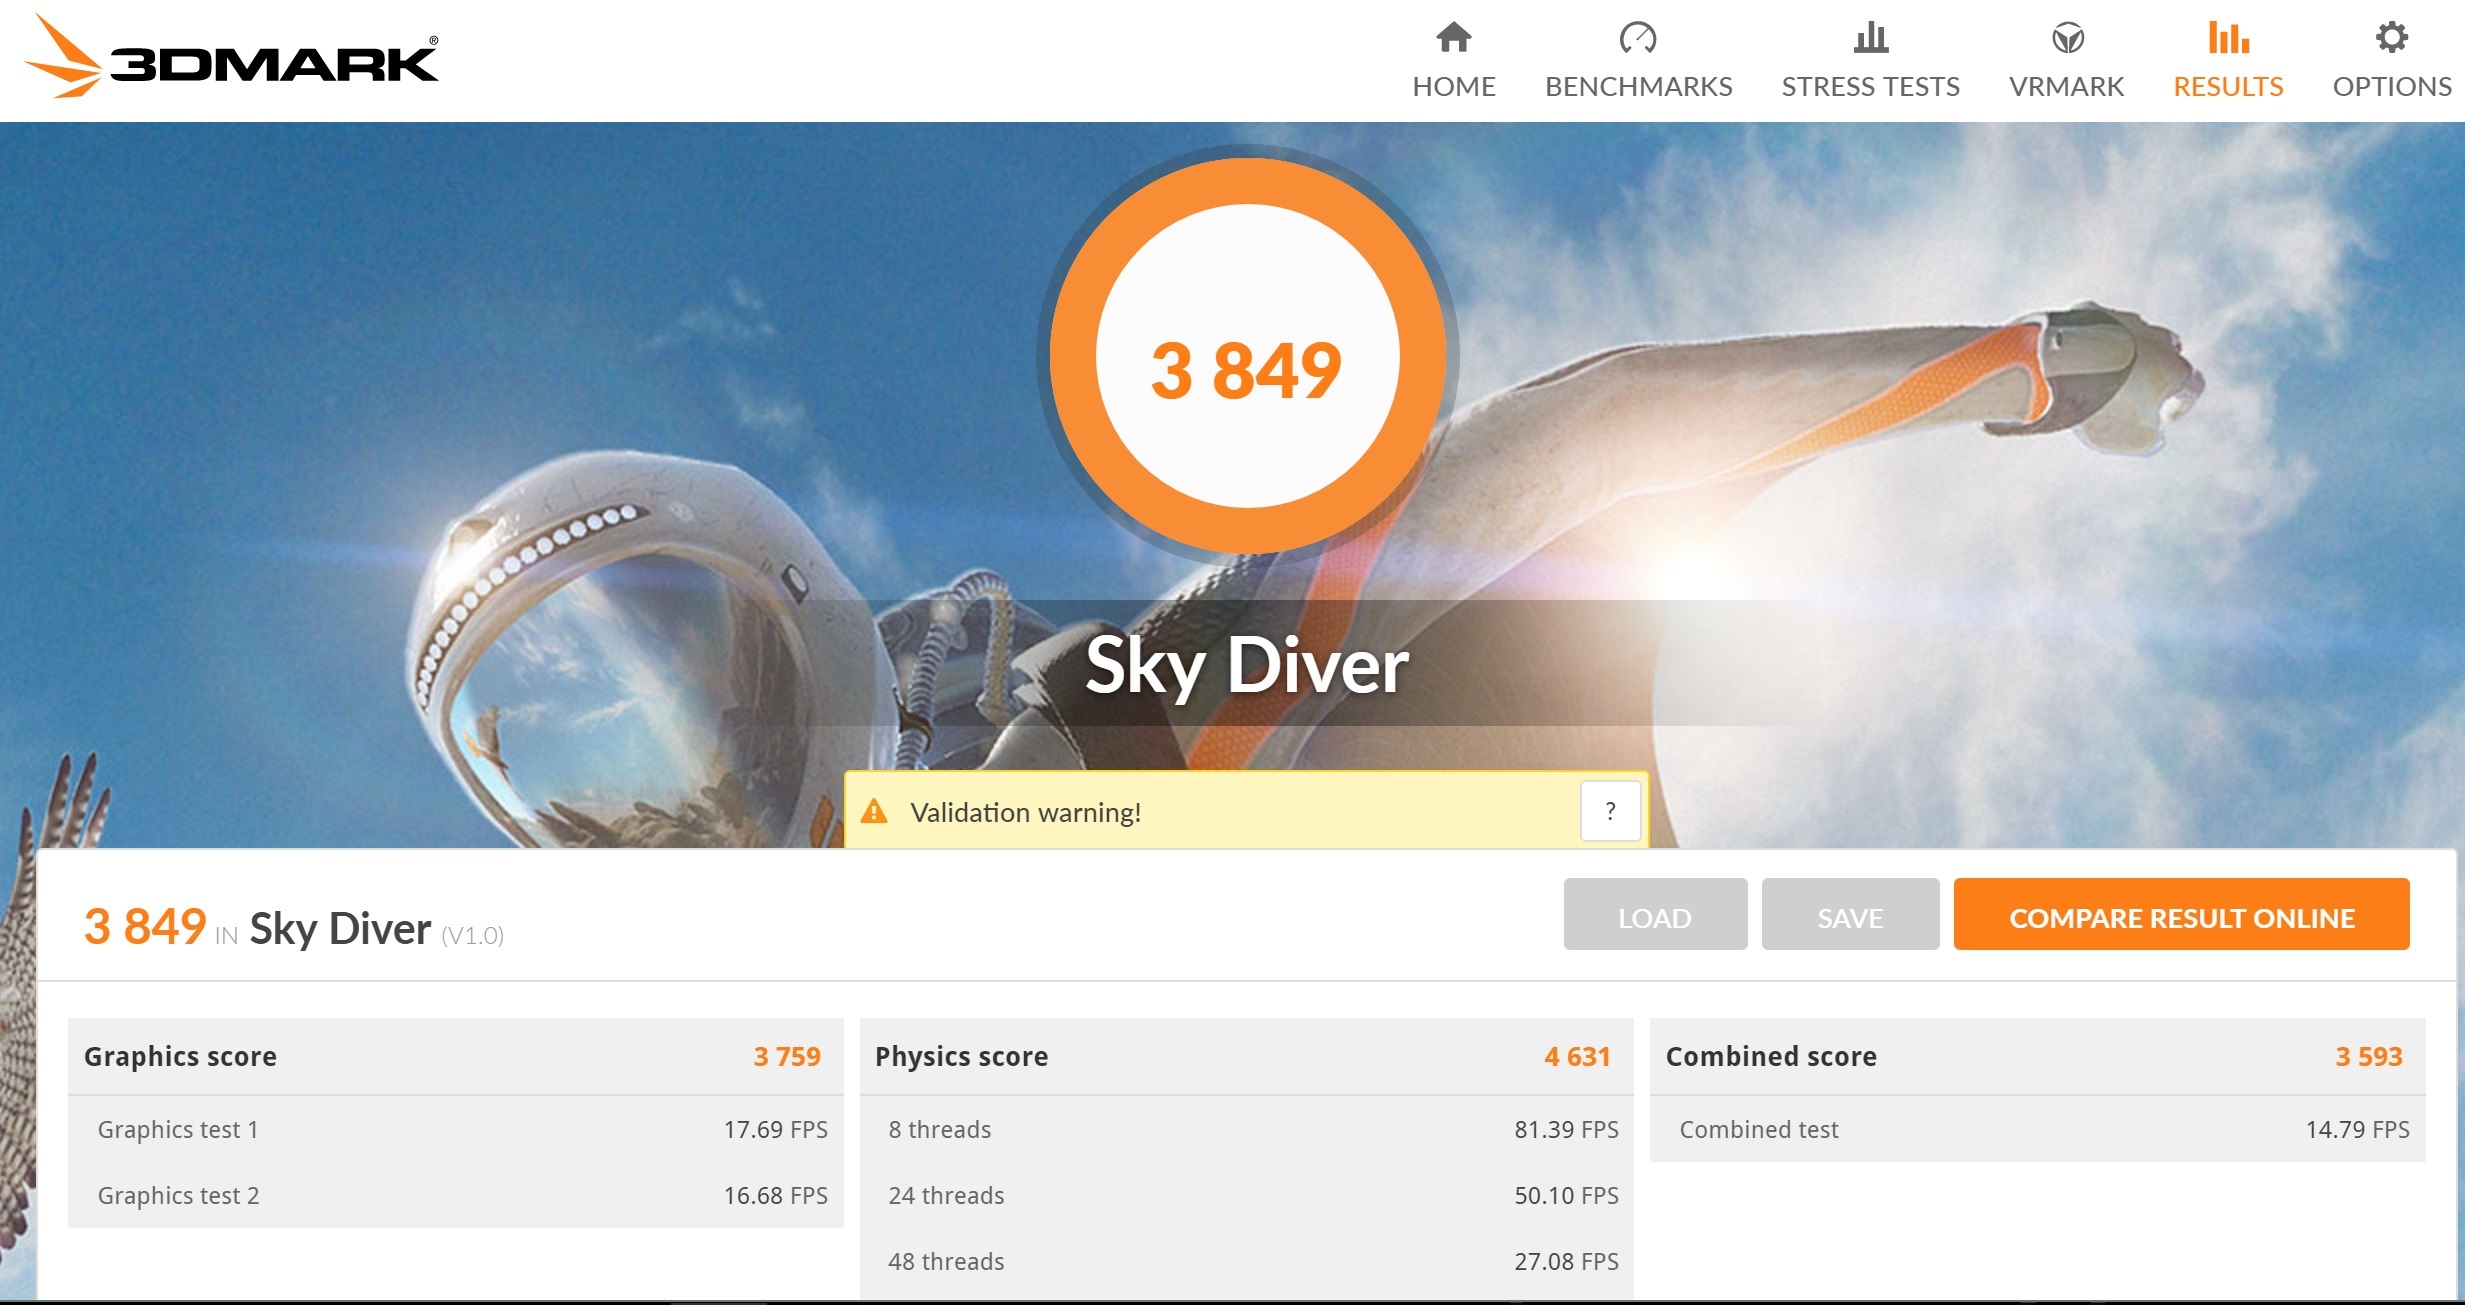
Task: Click the 24 threads row
Action: (1247, 1195)
